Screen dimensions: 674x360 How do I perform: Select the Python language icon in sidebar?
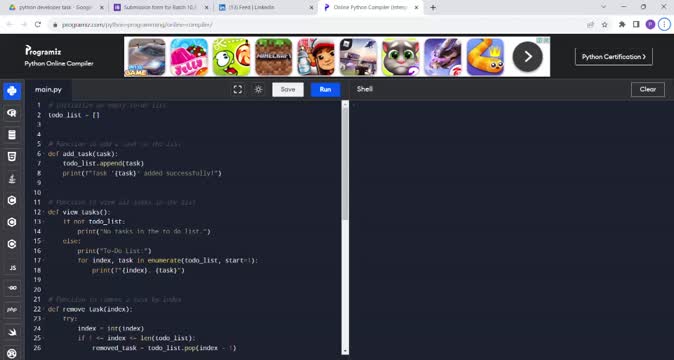12,91
